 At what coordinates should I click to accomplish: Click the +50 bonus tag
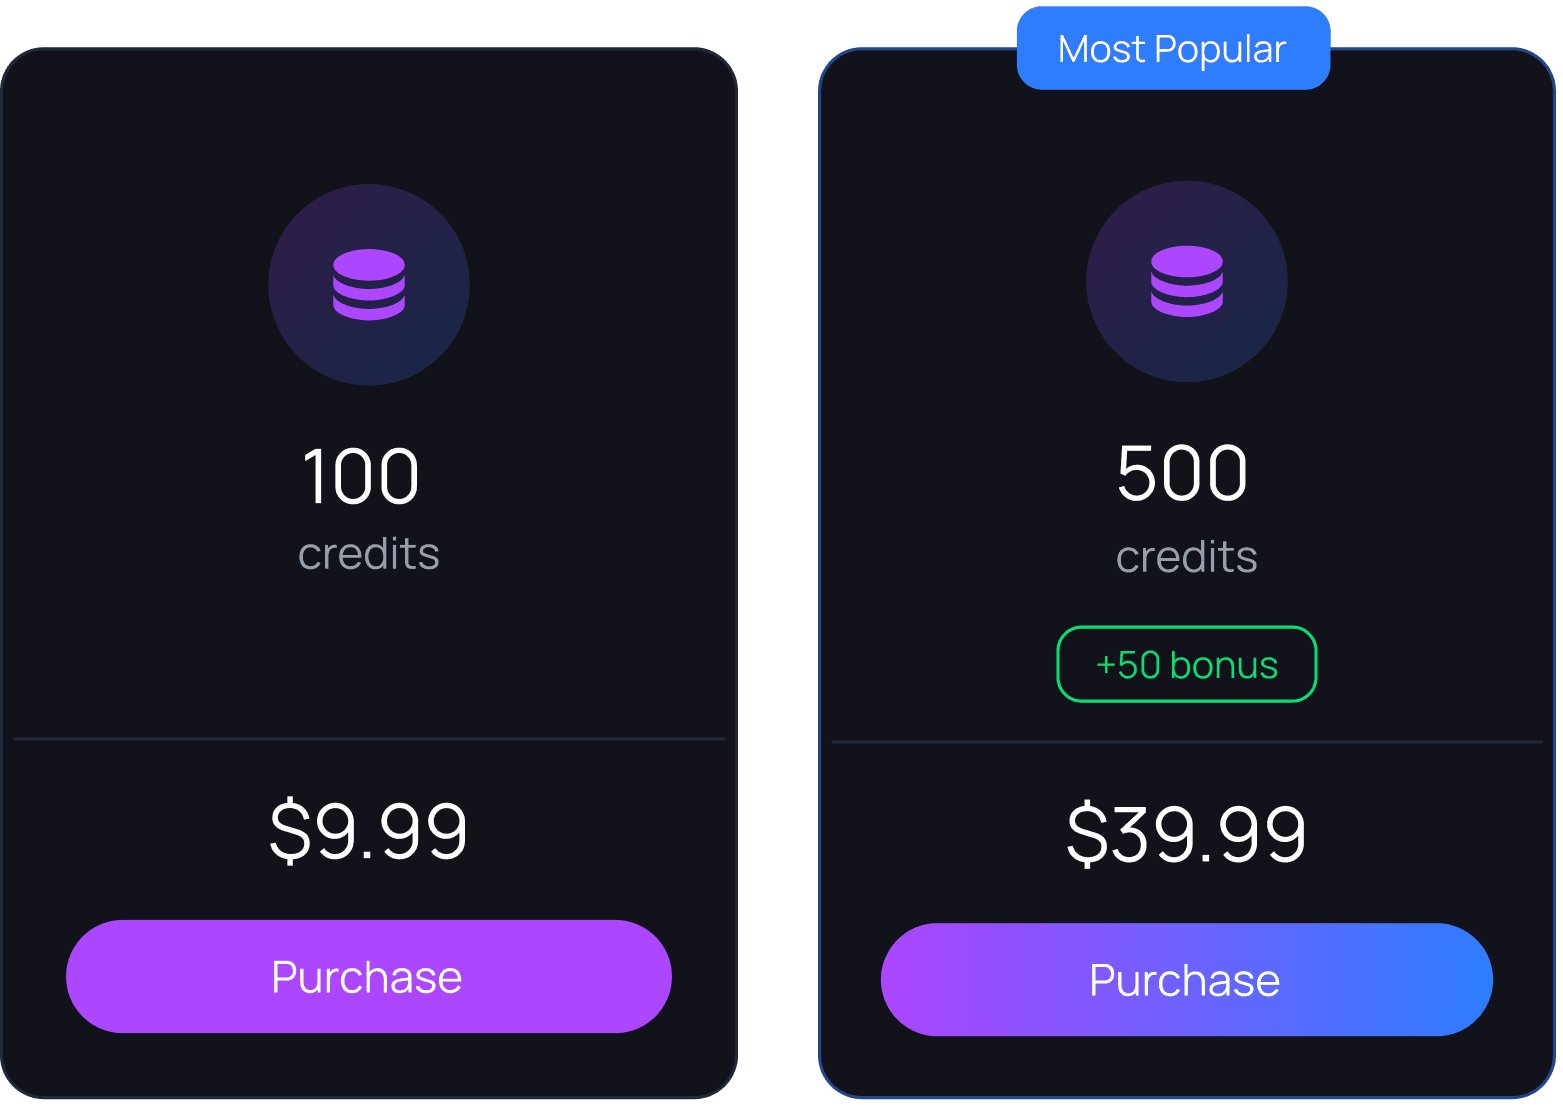(x=1187, y=665)
